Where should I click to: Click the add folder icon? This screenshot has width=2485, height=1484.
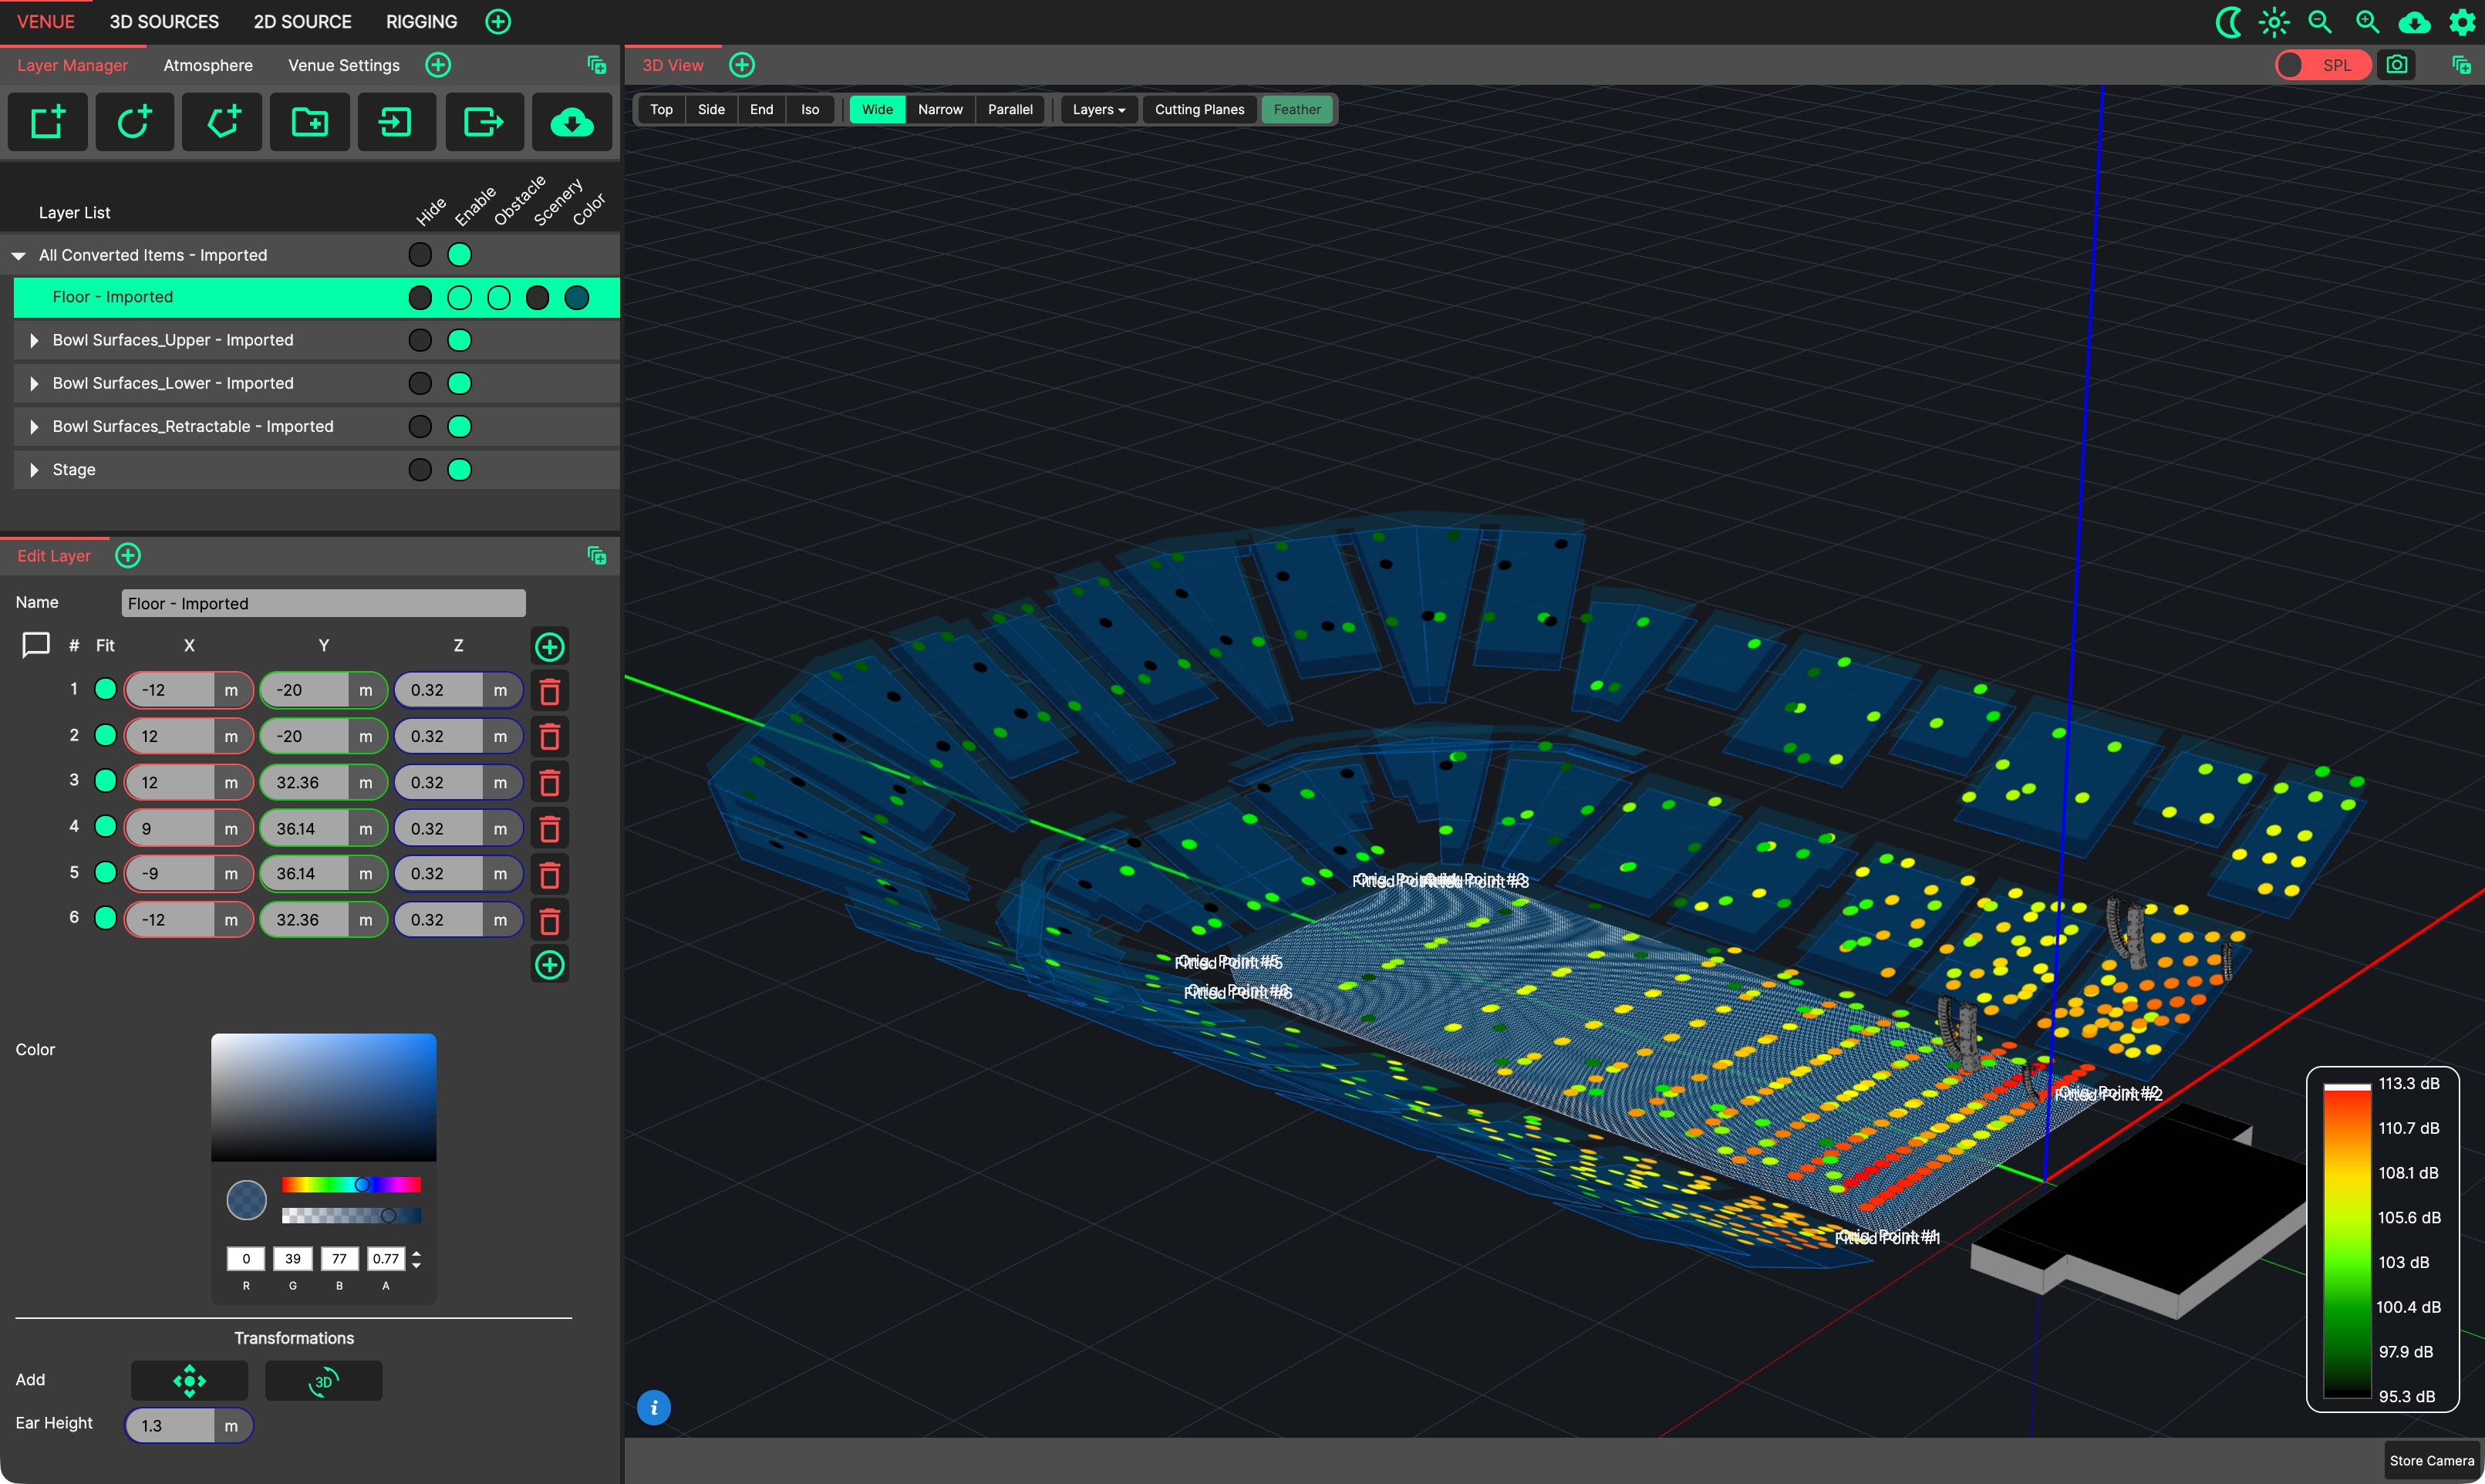coord(309,122)
